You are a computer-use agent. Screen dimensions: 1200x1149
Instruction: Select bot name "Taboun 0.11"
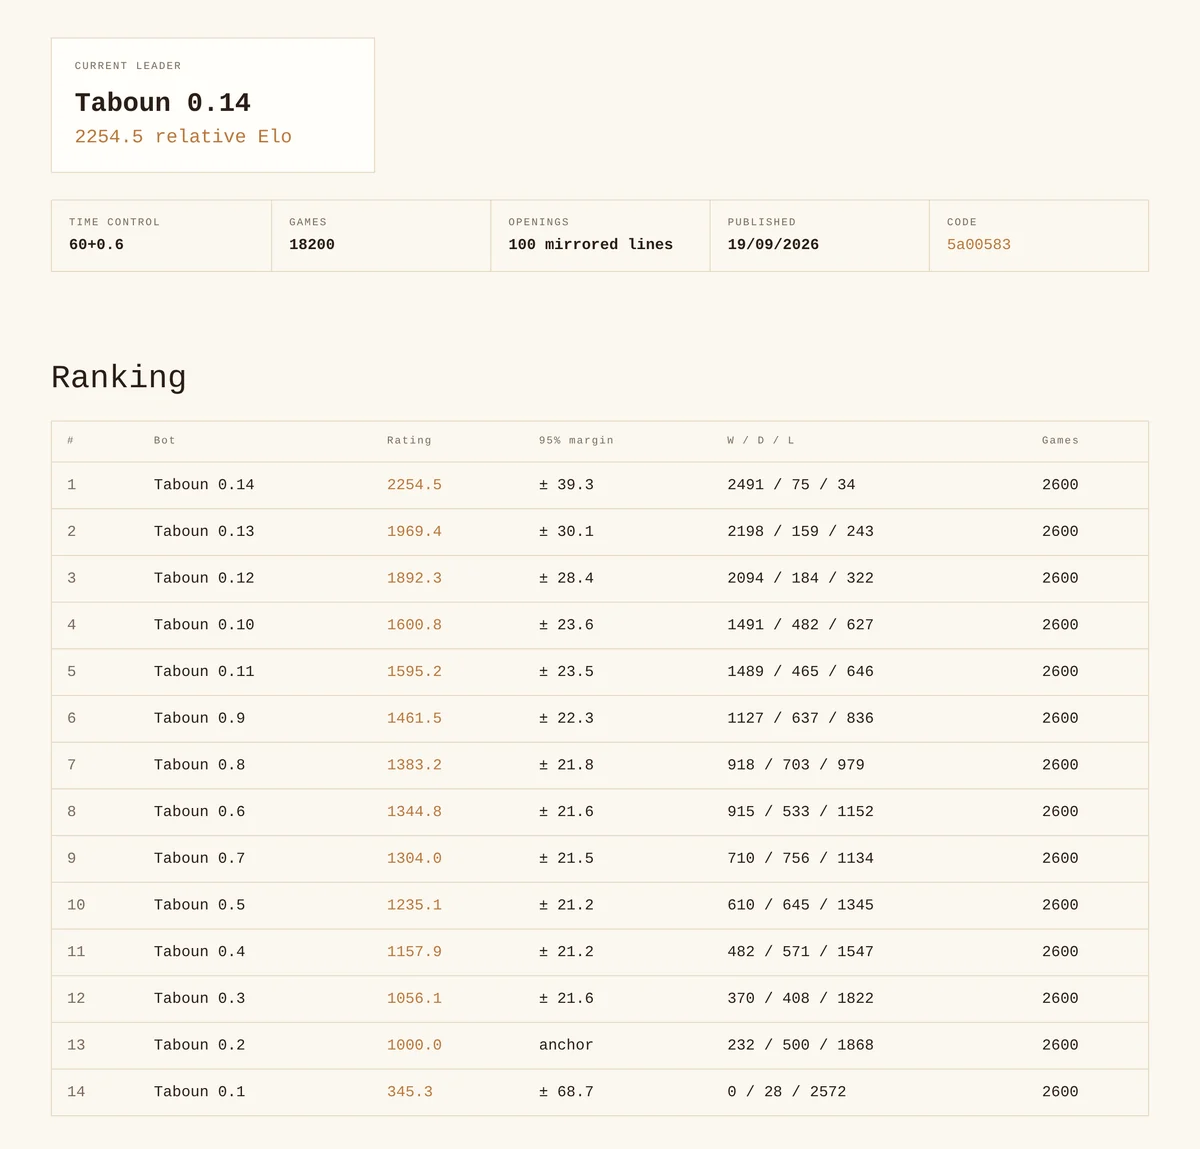204,672
